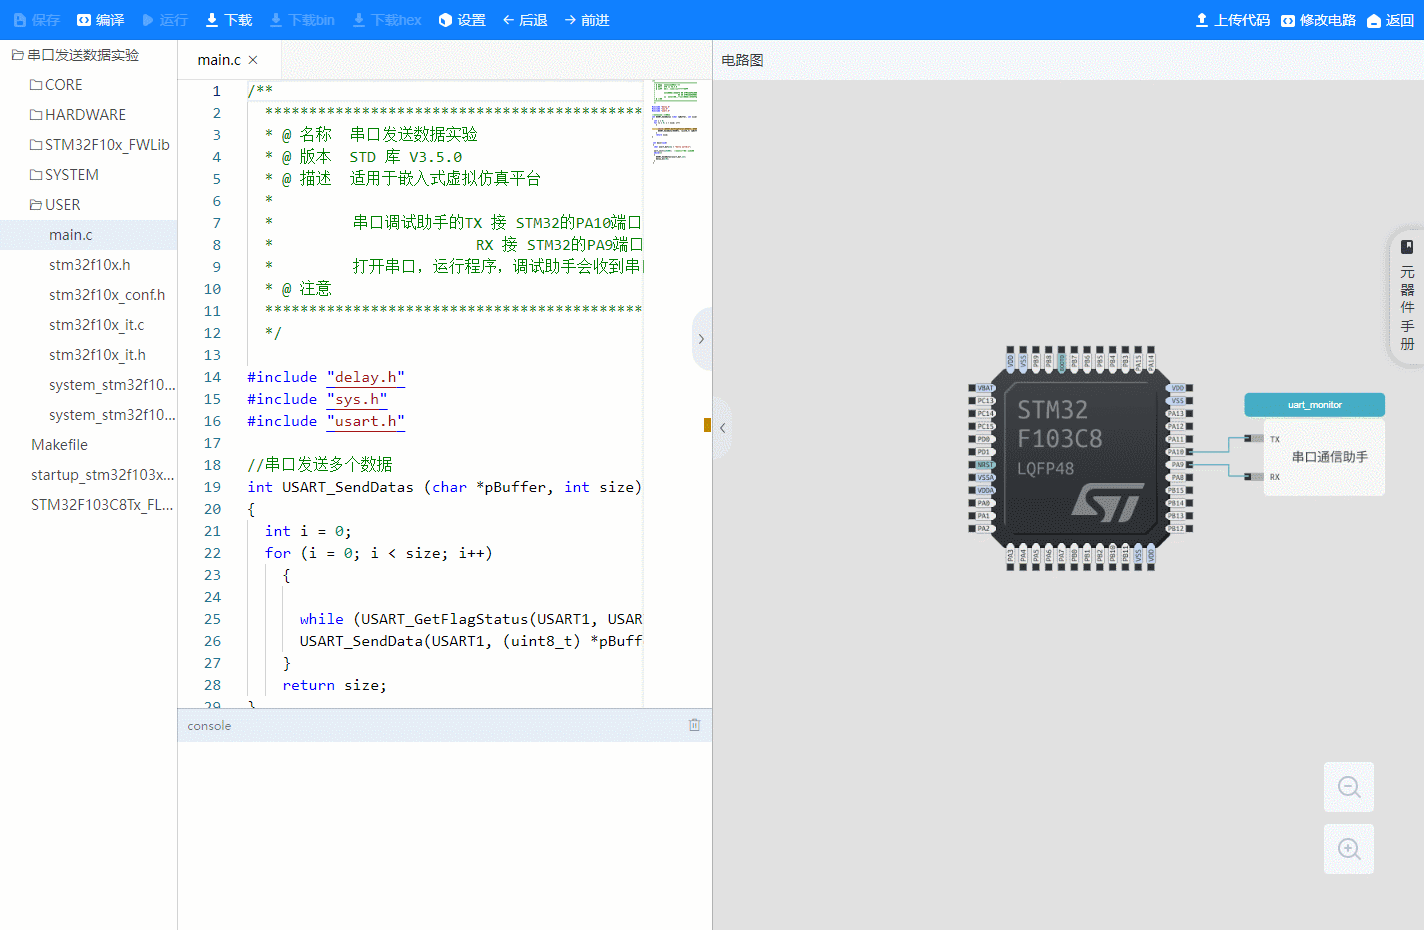Click the #include "usart.h" line

326,421
